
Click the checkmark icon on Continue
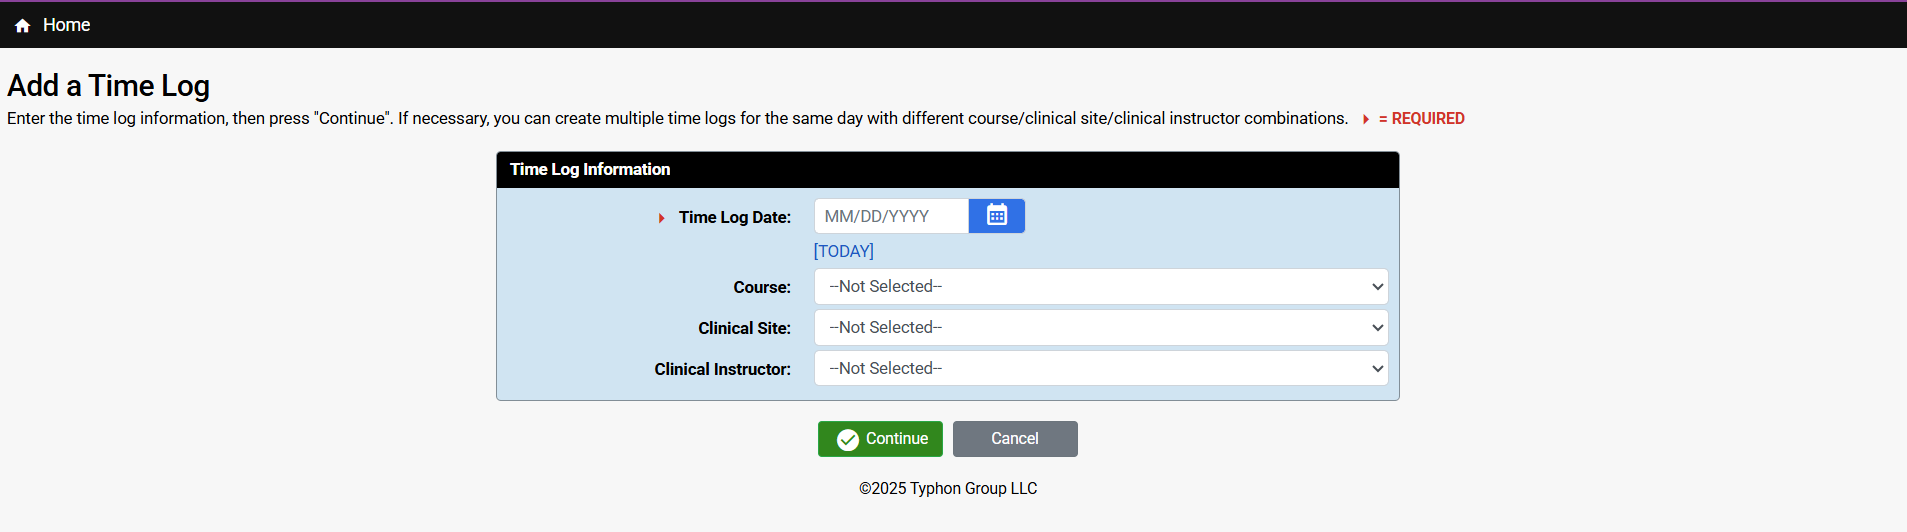point(848,440)
